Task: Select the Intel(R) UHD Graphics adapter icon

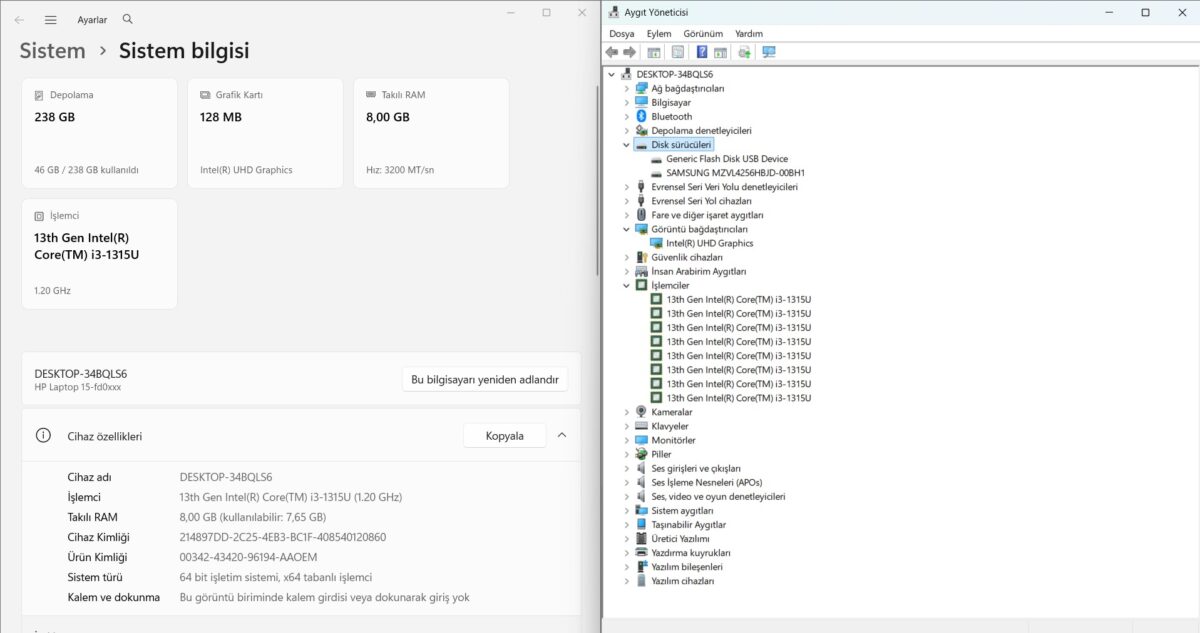Action: pyautogui.click(x=656, y=243)
